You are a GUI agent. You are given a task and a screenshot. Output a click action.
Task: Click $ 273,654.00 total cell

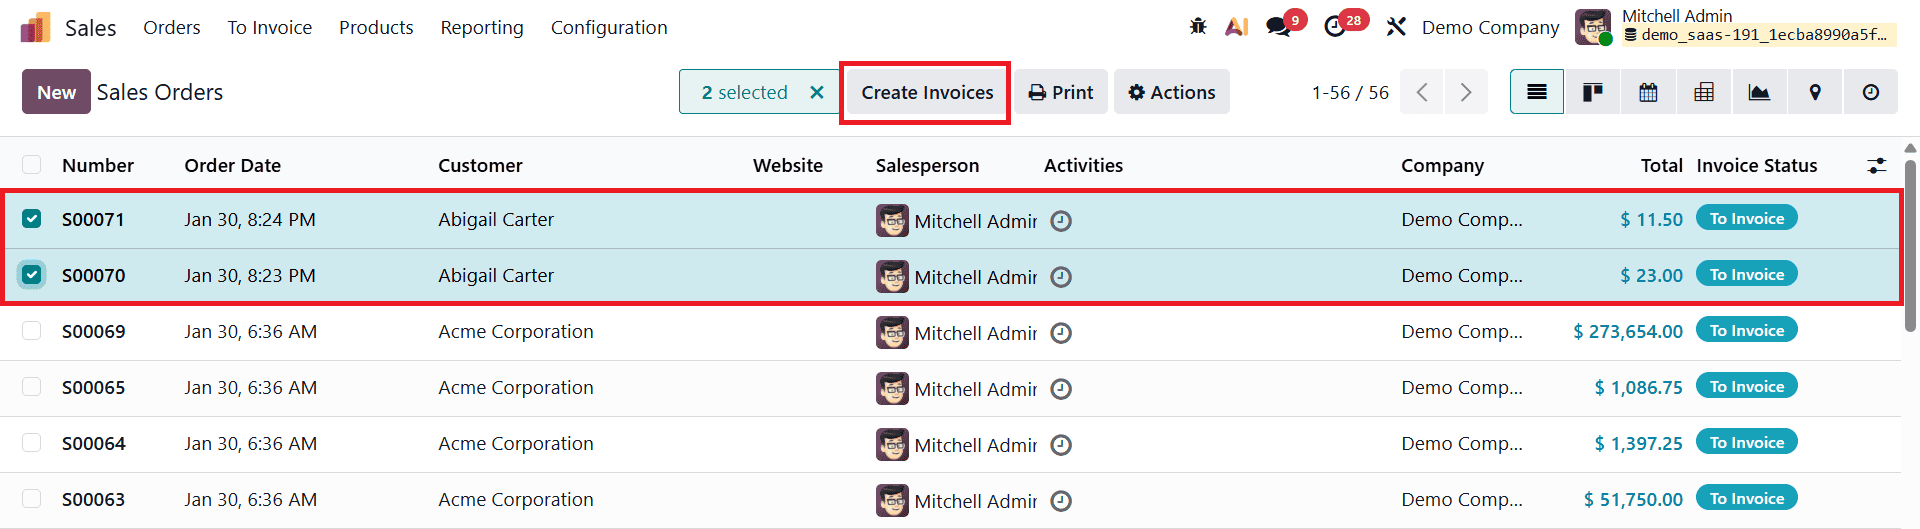(x=1627, y=331)
